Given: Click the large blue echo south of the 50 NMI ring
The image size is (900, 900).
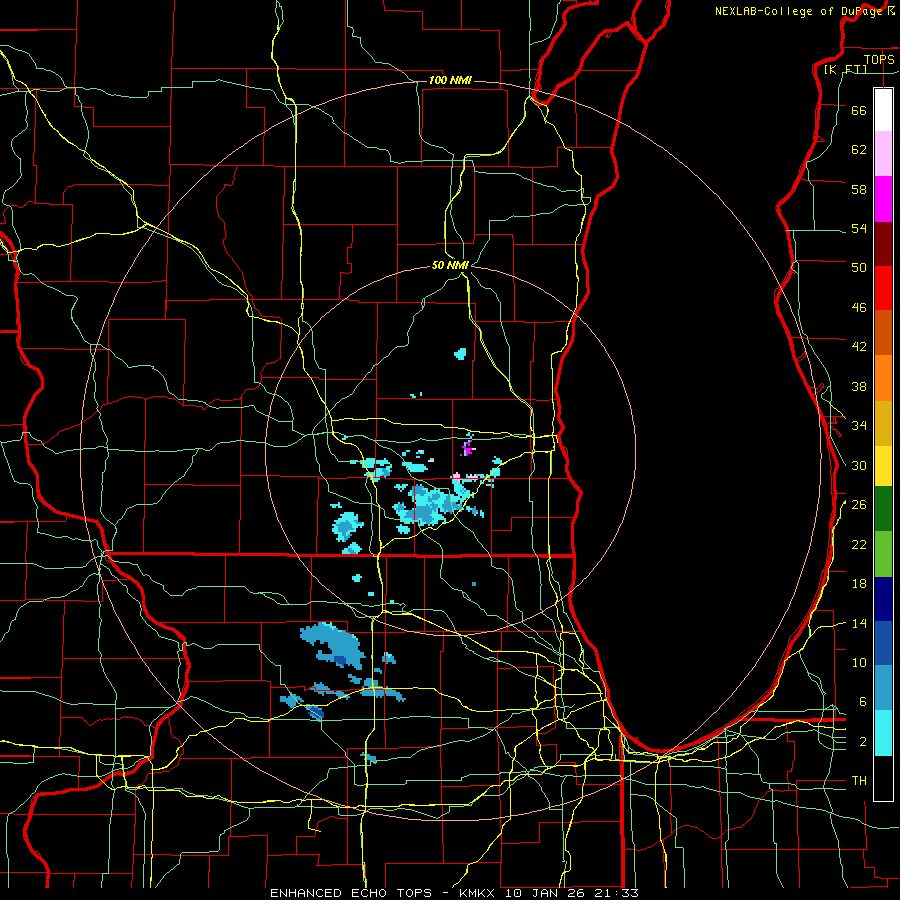Looking at the screenshot, I should coord(333,646).
